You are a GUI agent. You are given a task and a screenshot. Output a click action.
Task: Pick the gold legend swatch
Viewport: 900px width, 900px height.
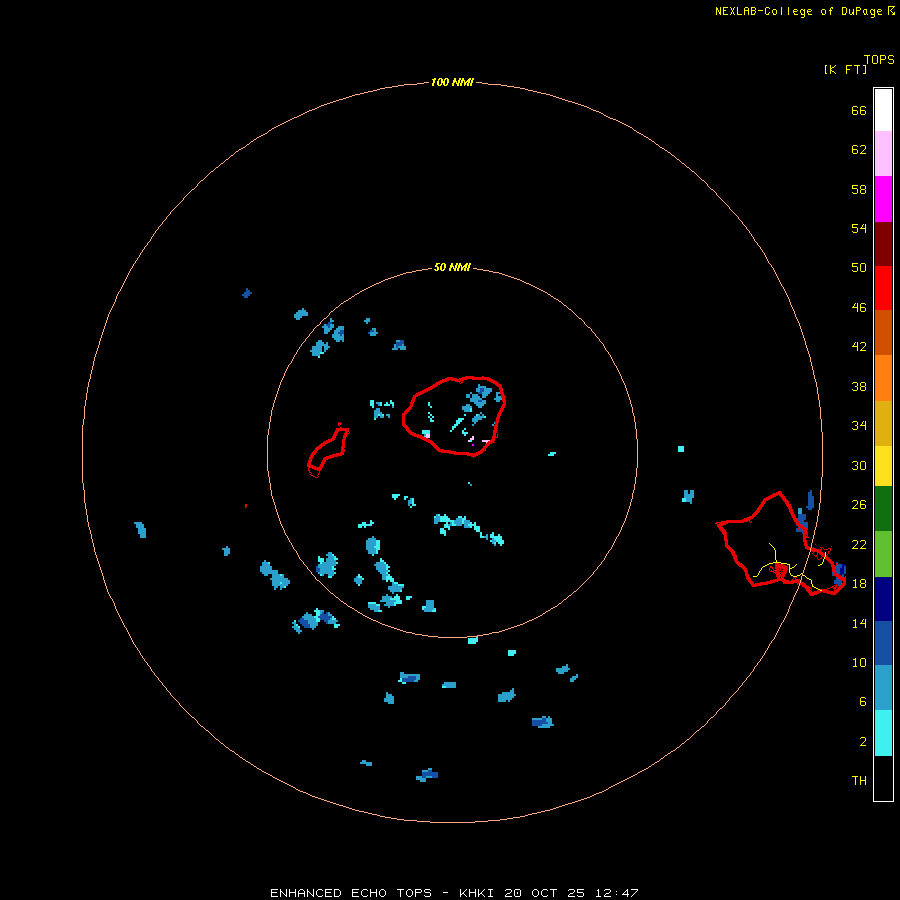coord(883,423)
